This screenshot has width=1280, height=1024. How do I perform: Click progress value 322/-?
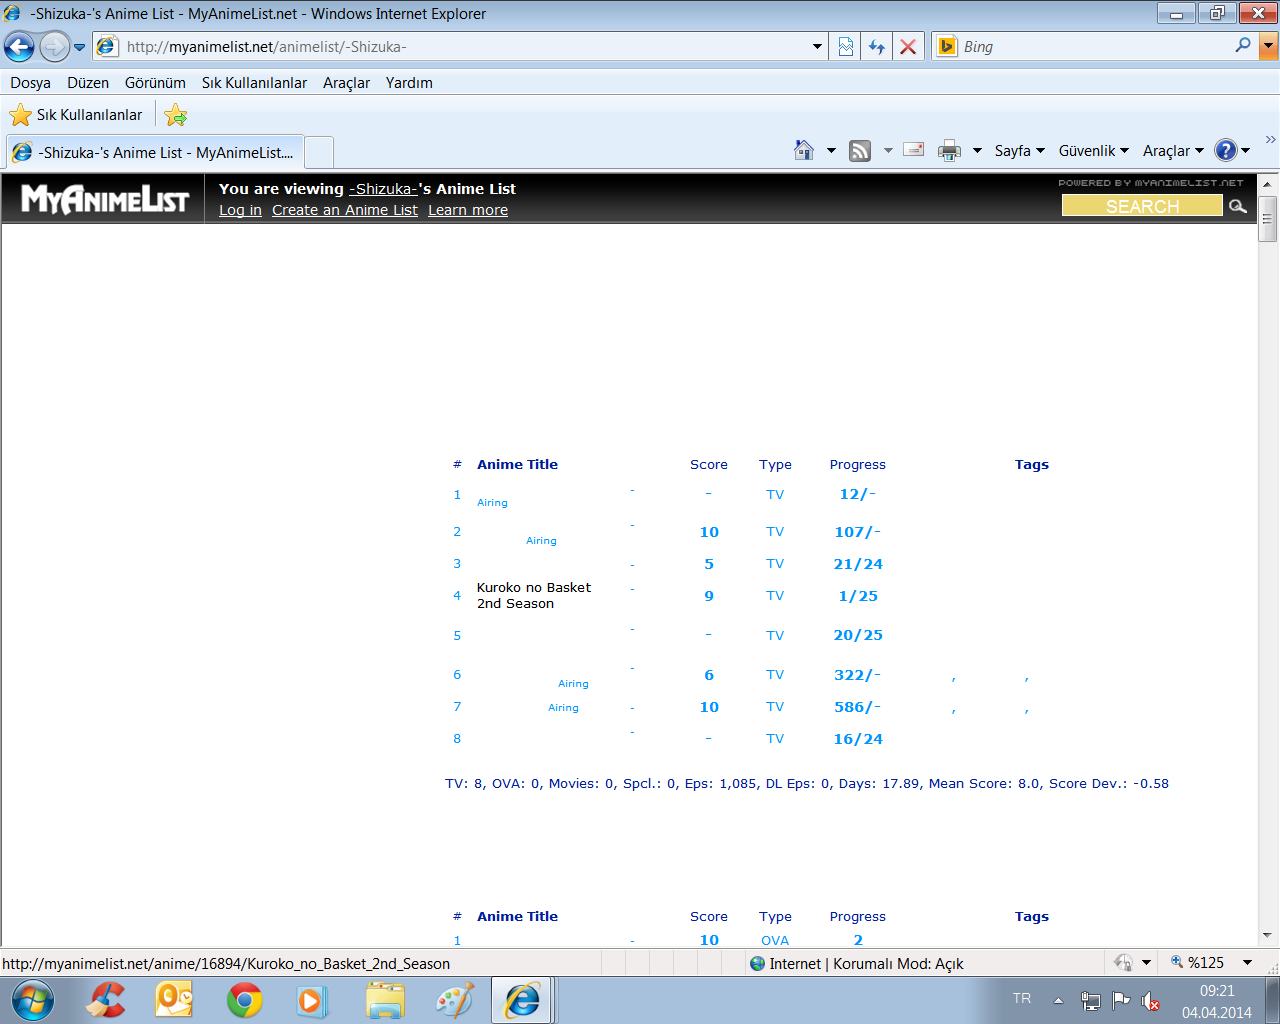[858, 675]
